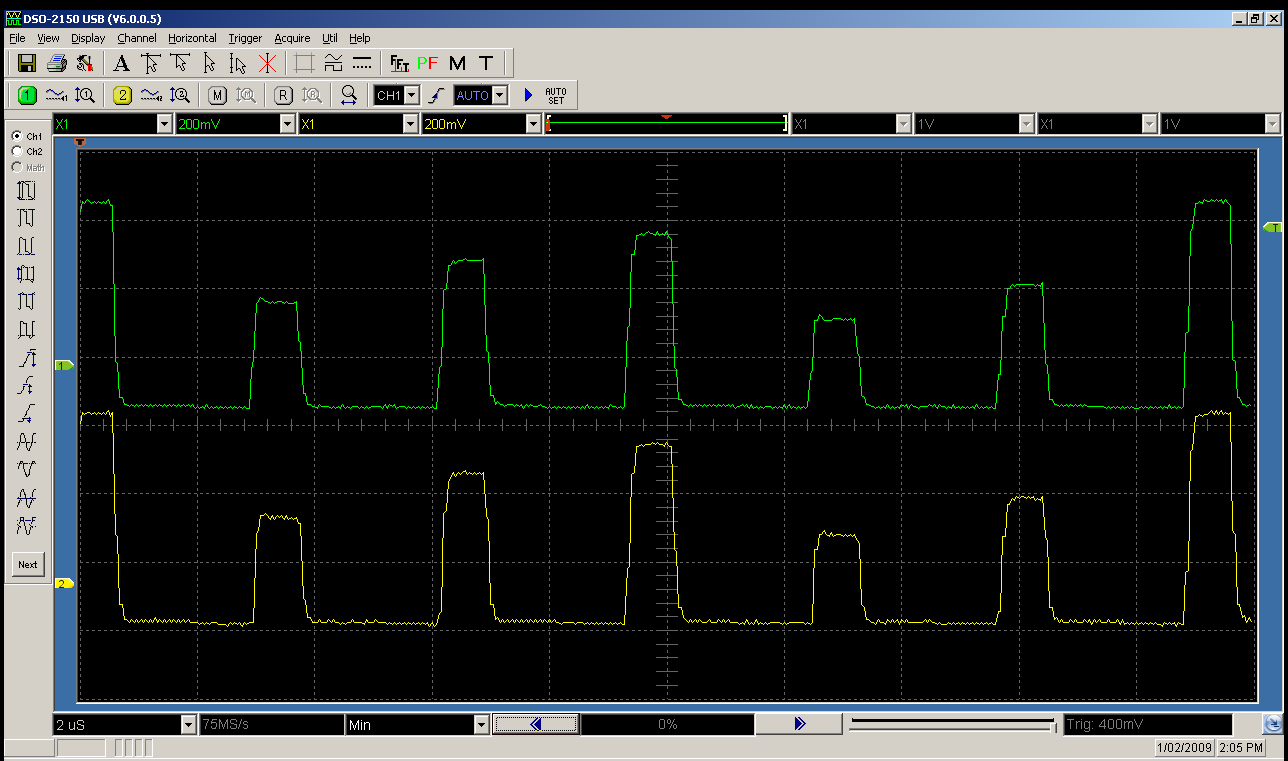Click the CH2 waveform time-base icon
1288x761 pixels.
(x=151, y=95)
